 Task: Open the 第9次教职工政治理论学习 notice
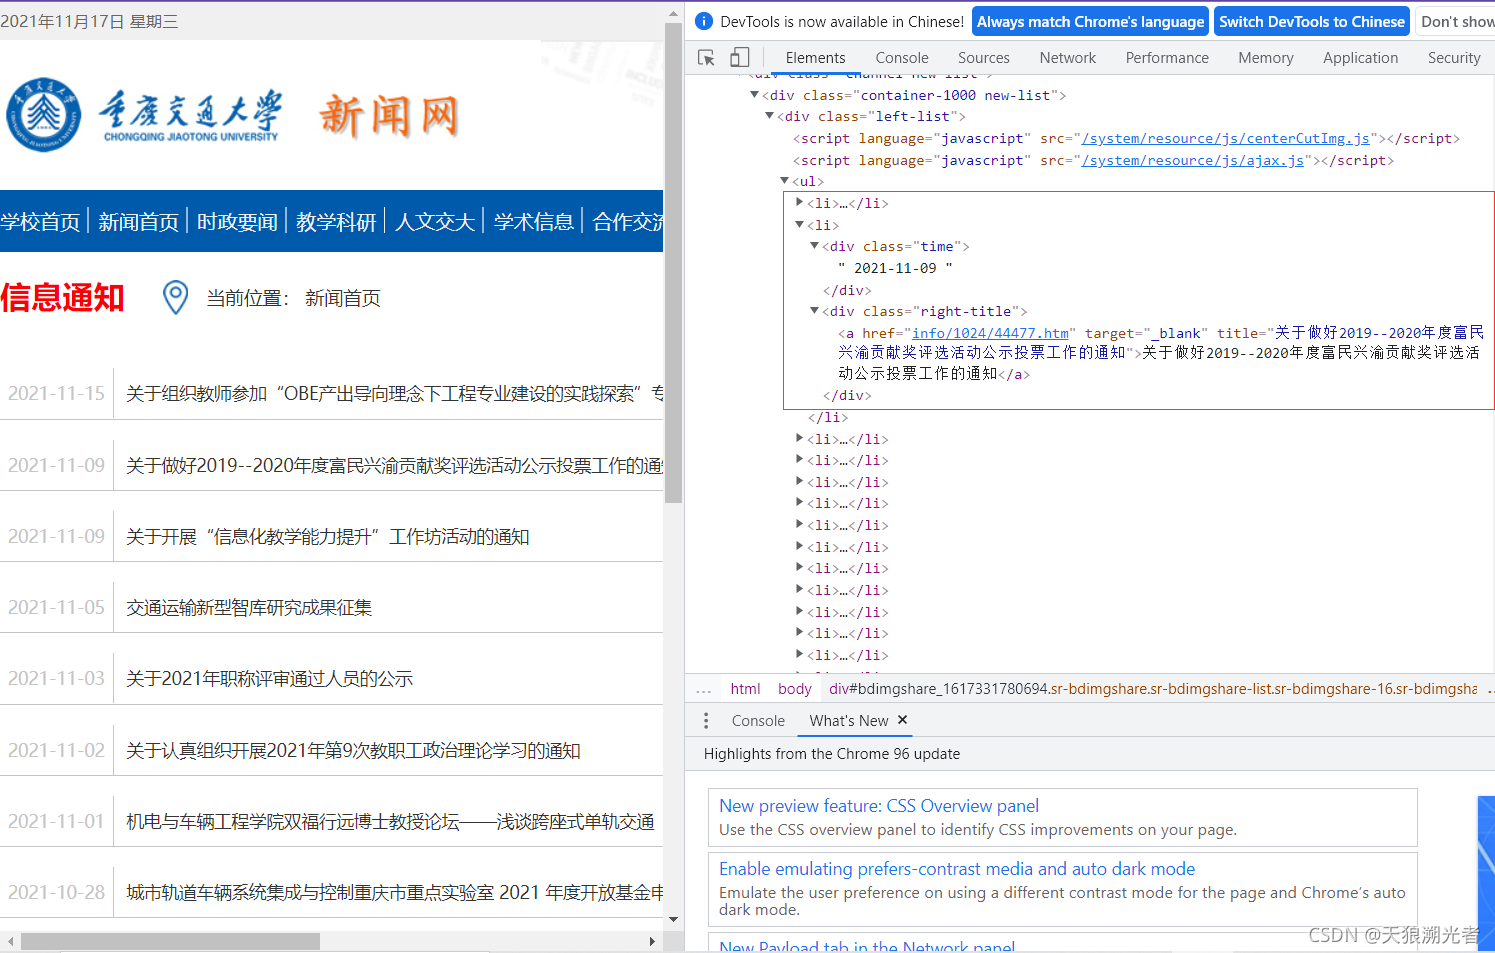point(353,750)
